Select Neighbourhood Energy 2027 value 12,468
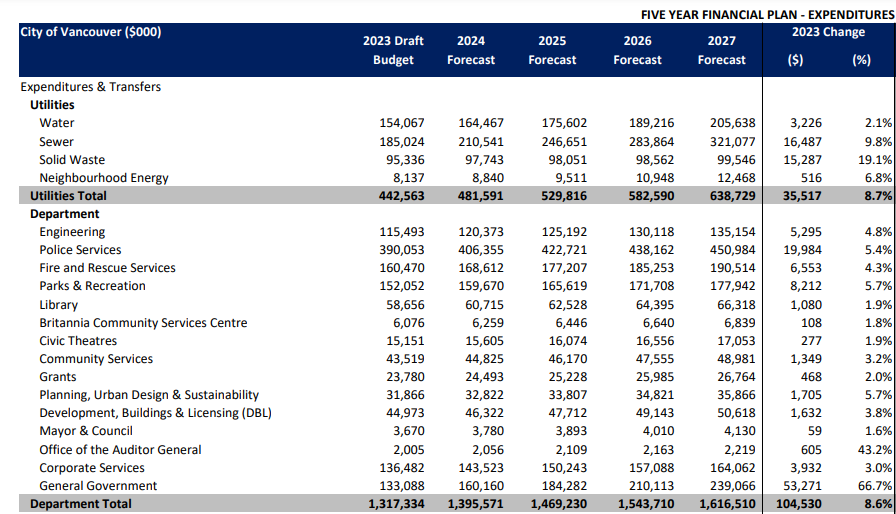This screenshot has height=514, width=896. tap(736, 178)
